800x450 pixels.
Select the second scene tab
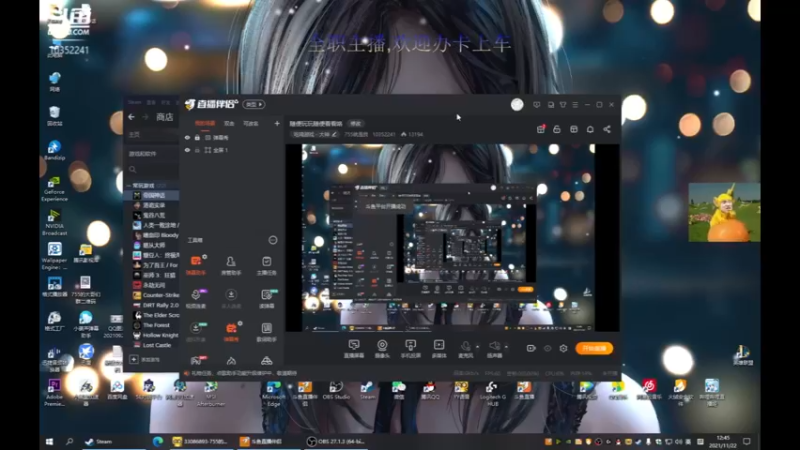click(229, 123)
